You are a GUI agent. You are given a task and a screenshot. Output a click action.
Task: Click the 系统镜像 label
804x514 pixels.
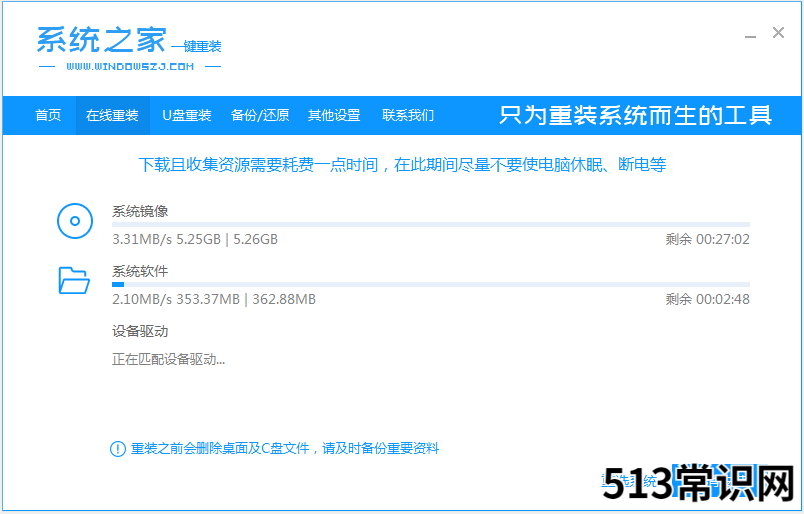point(140,211)
